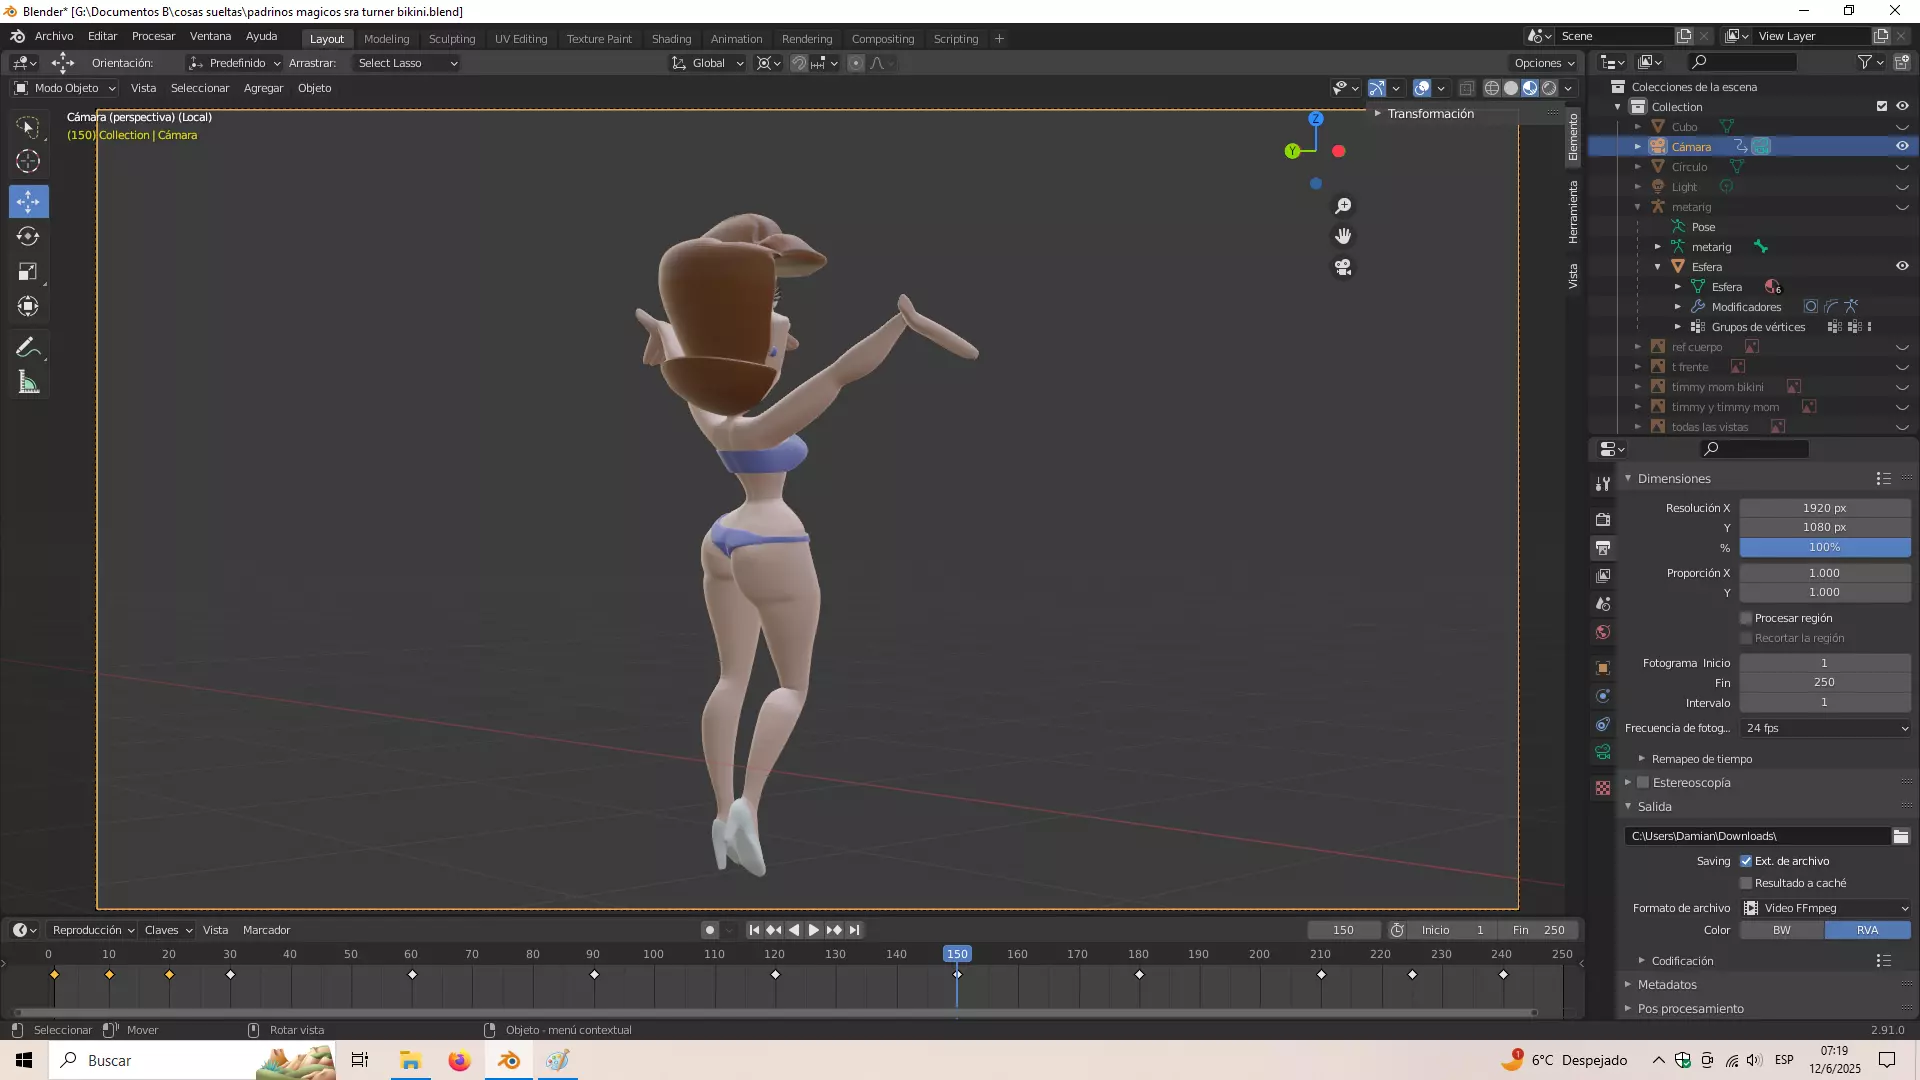Open the Scene properties tab icon
Image resolution: width=1920 pixels, height=1080 pixels.
1603,603
